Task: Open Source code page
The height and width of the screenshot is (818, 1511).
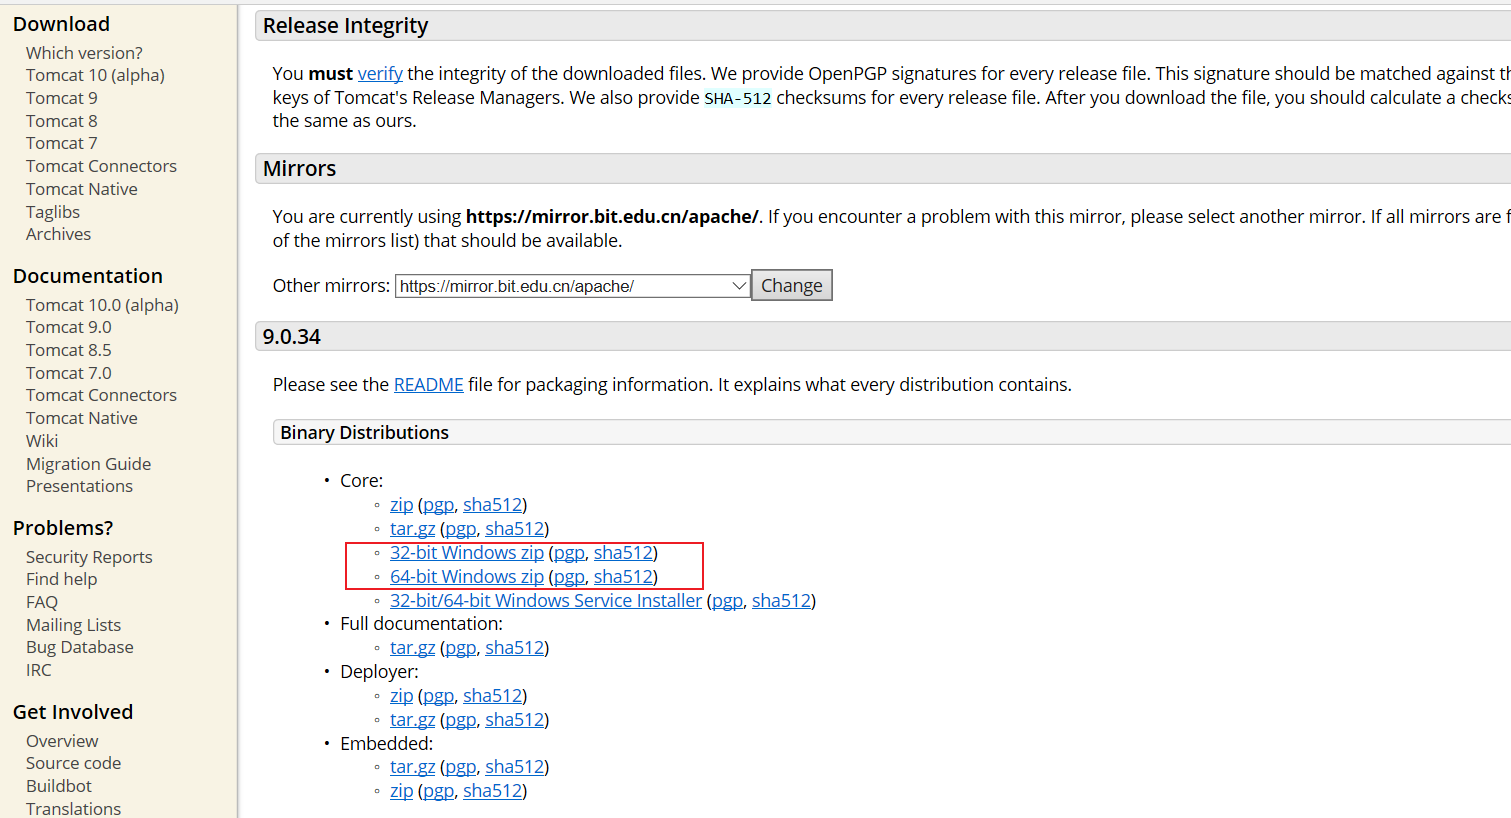Action: click(73, 763)
